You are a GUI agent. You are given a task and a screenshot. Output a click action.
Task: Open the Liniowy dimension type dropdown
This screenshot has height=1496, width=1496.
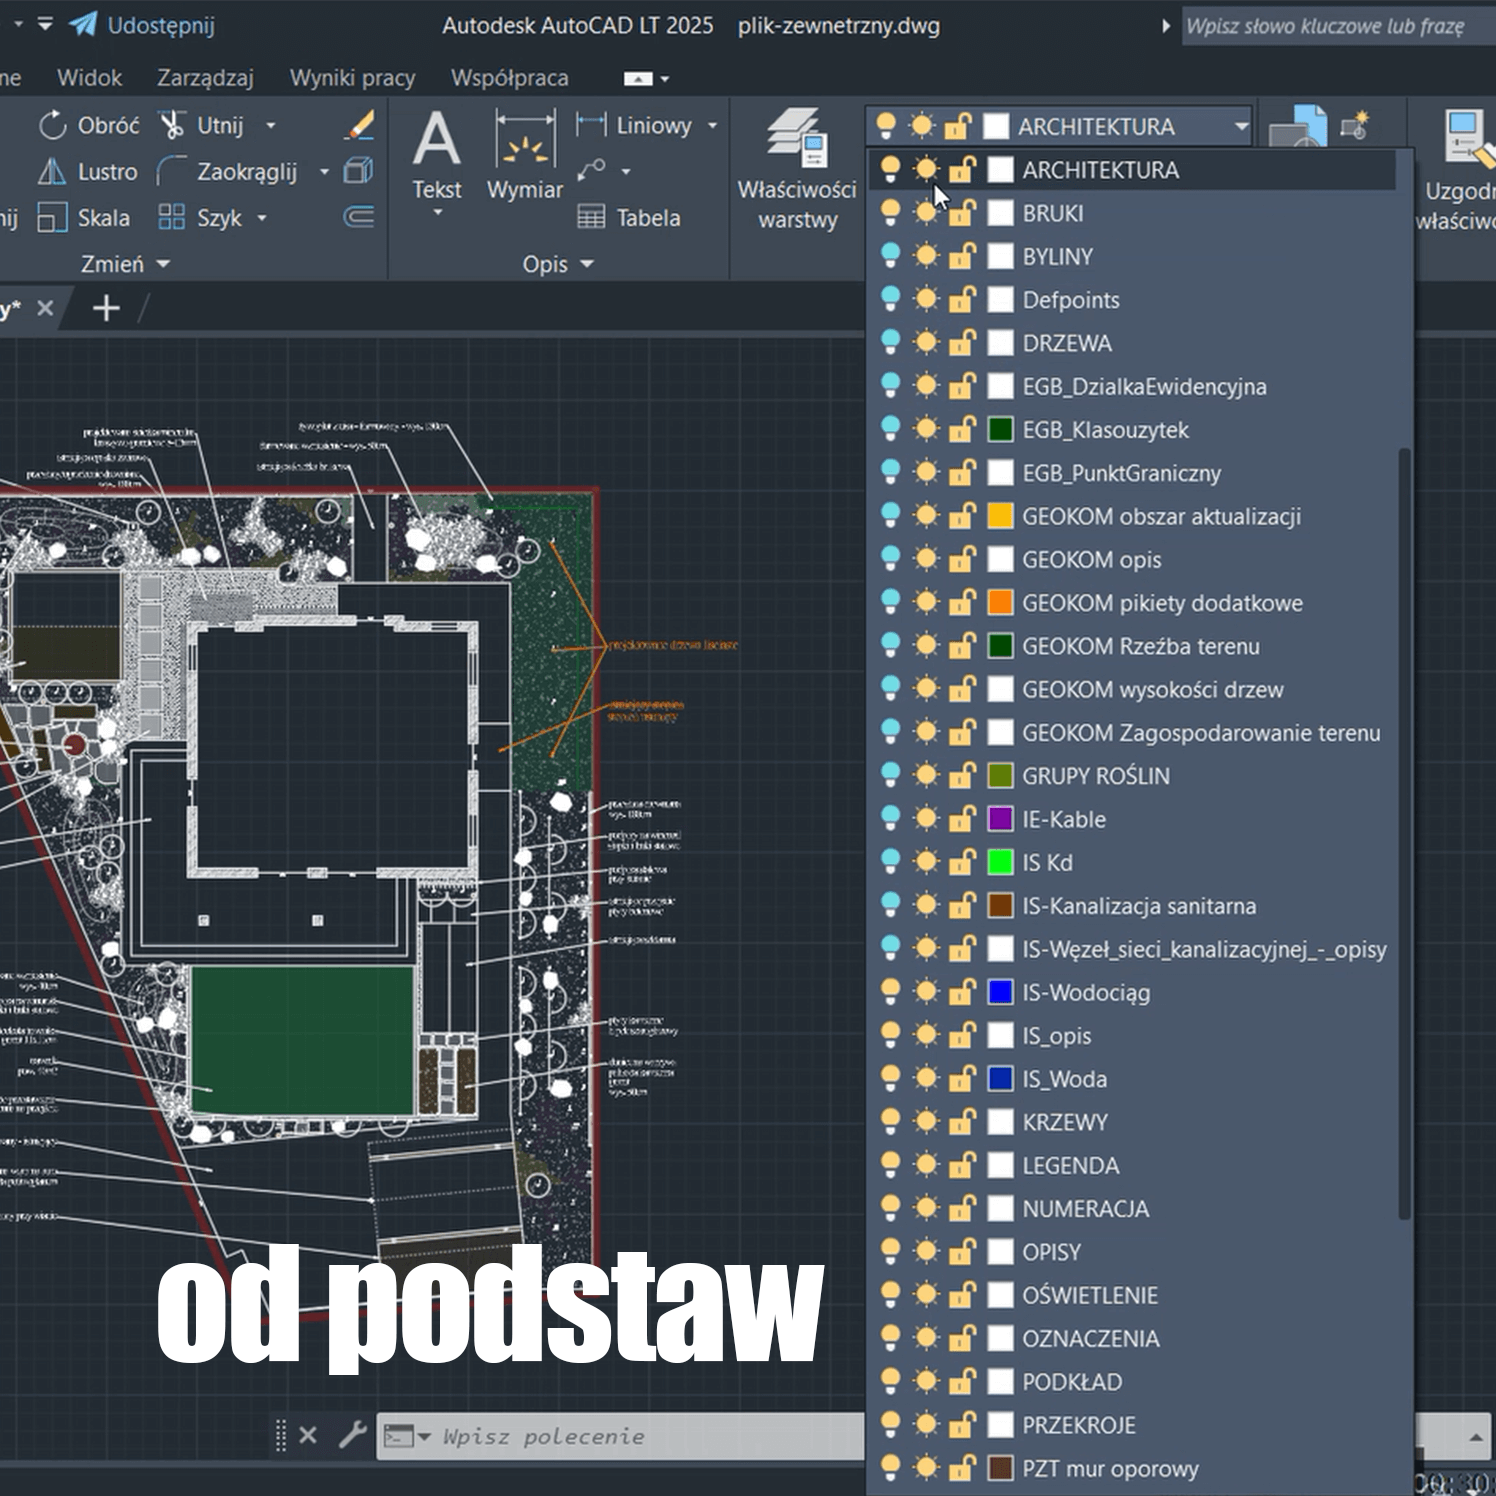tap(713, 126)
